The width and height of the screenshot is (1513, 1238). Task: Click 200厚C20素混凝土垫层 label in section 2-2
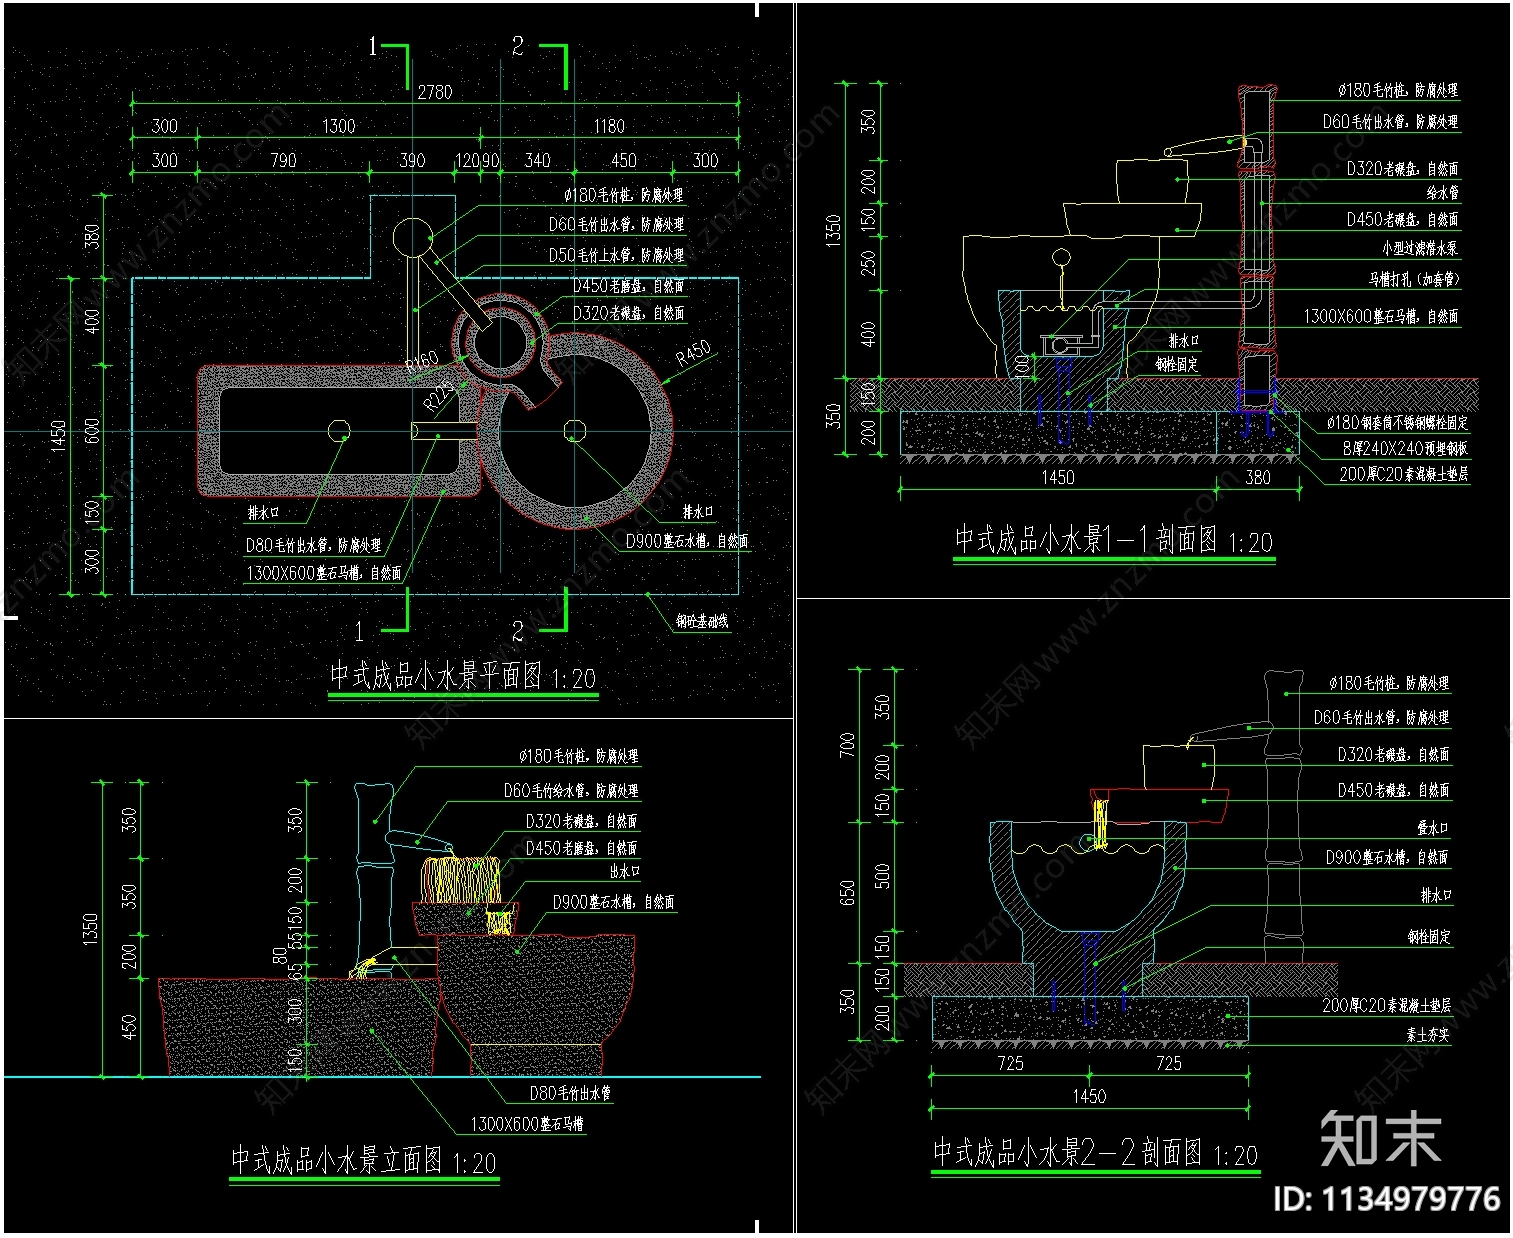1386,1006
